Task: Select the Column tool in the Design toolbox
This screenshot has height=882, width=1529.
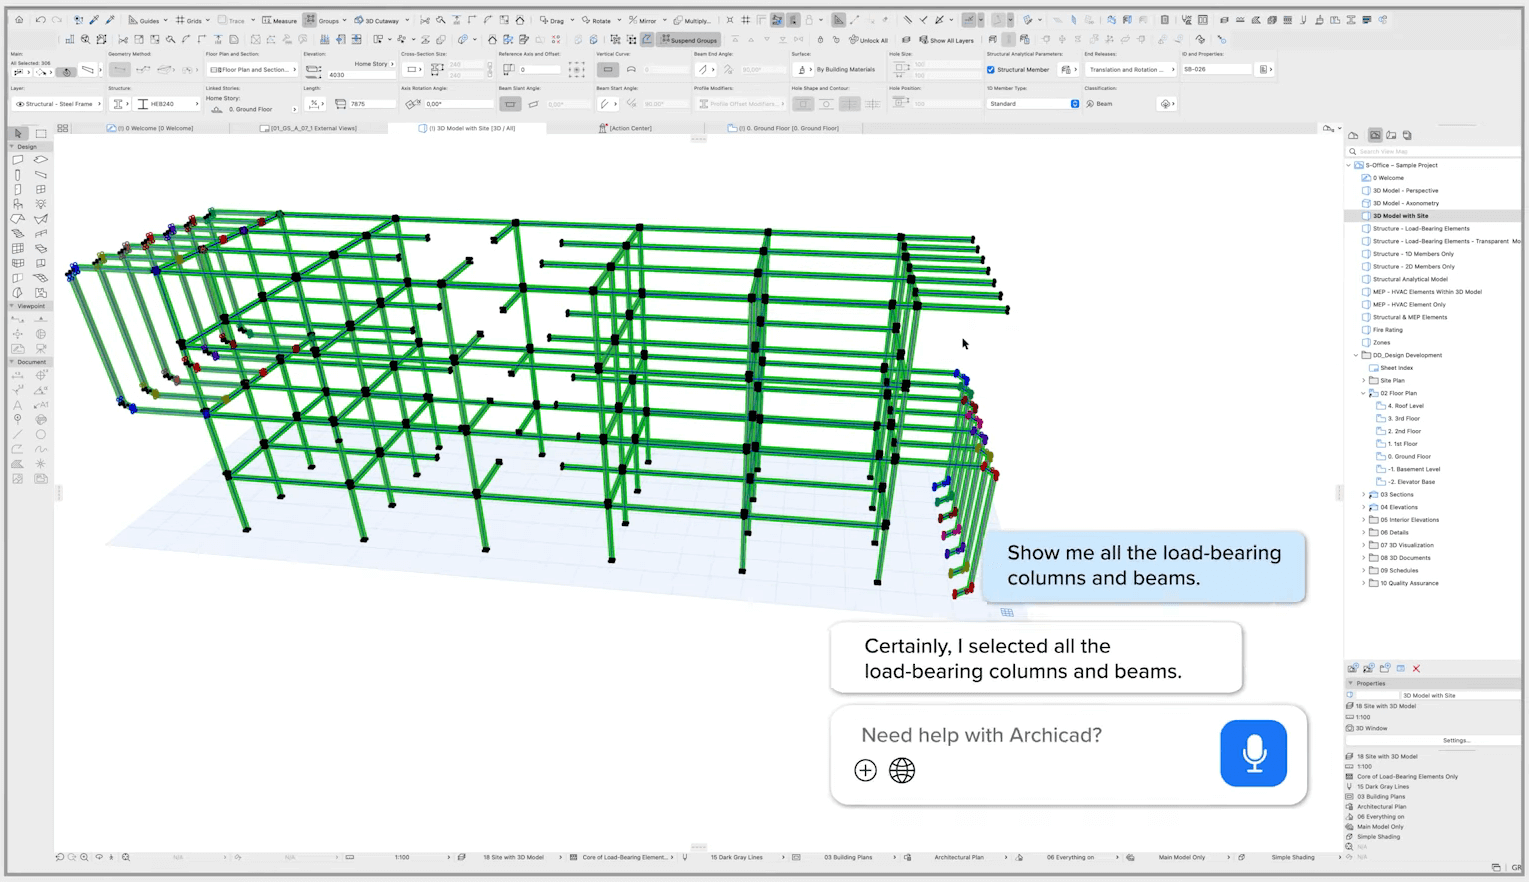Action: (18, 175)
